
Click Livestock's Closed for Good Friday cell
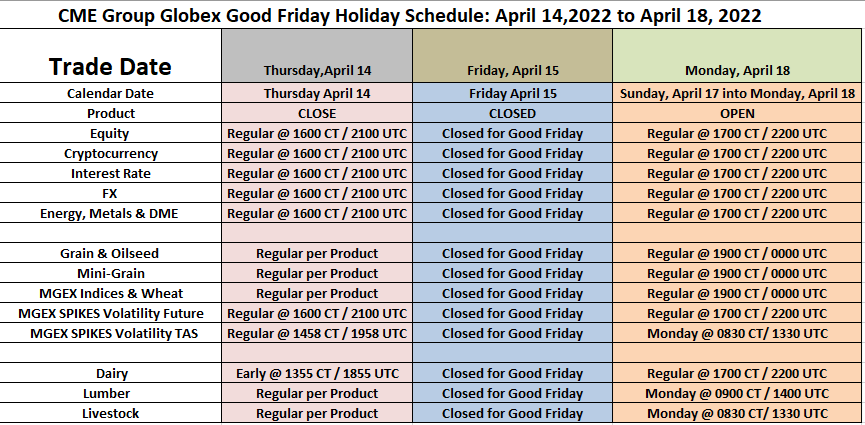click(x=512, y=413)
